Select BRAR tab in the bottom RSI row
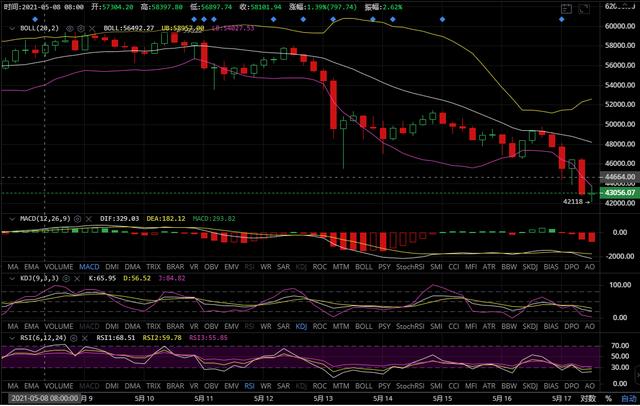 175,386
